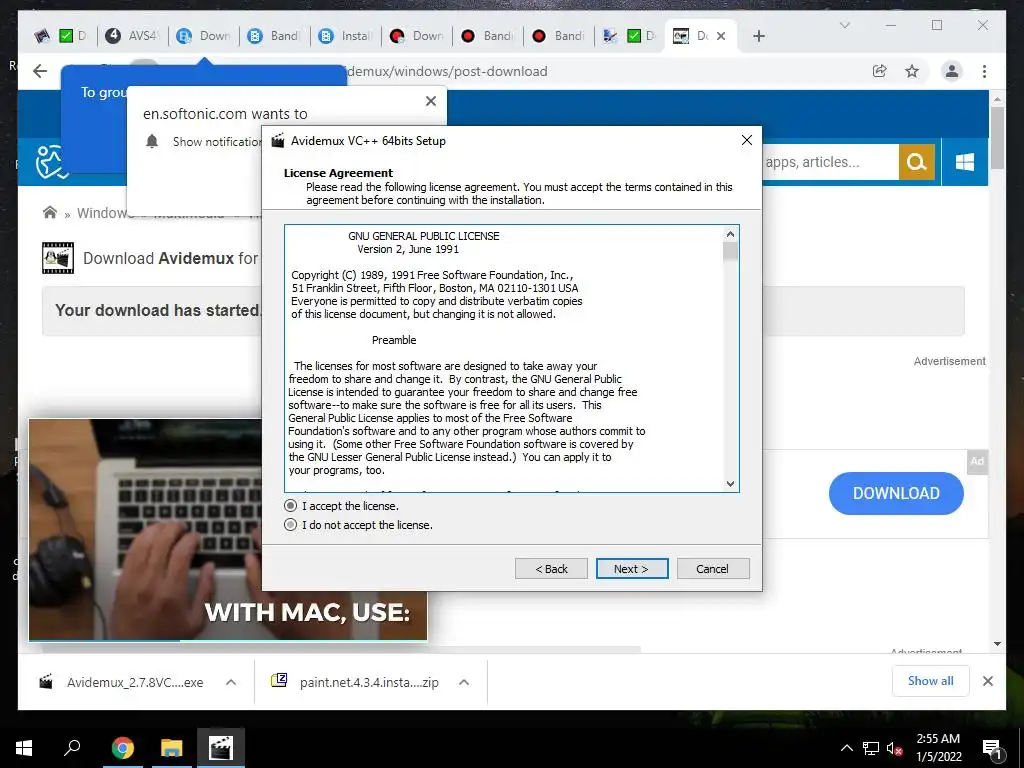This screenshot has width=1024, height=768.
Task: Open taskbar search magnifier
Action: tap(72, 748)
